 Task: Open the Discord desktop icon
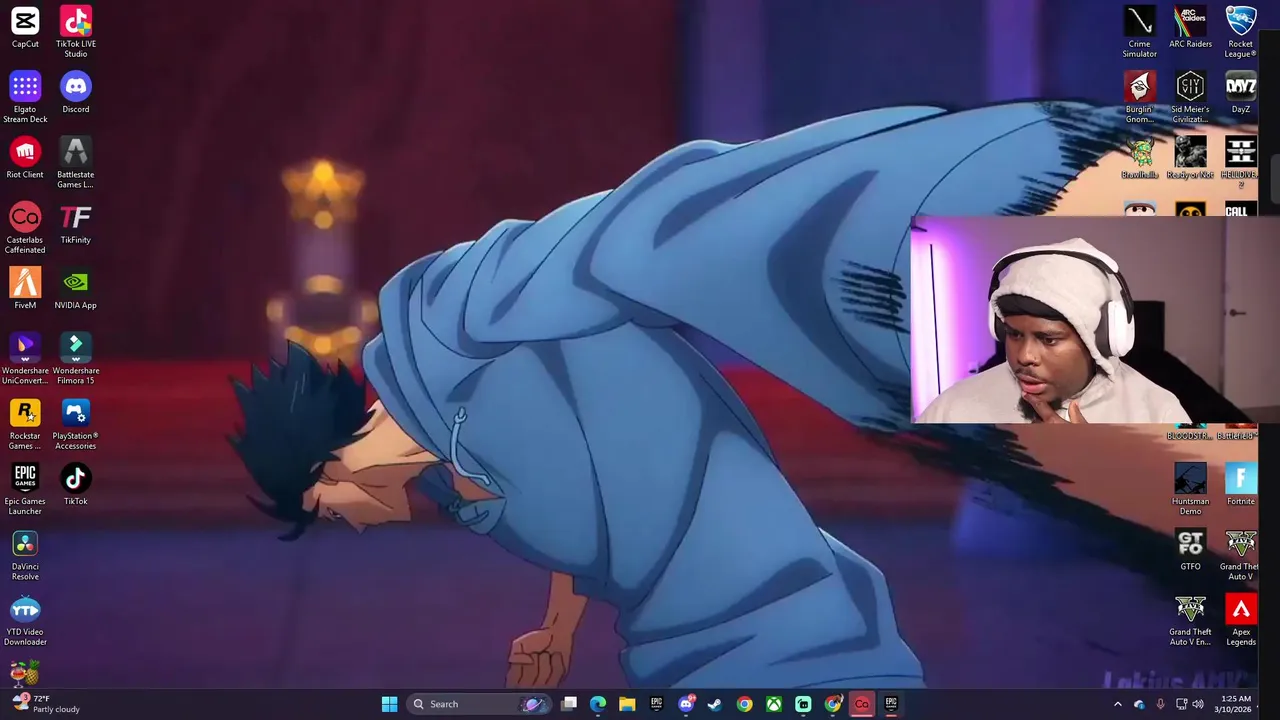[76, 92]
